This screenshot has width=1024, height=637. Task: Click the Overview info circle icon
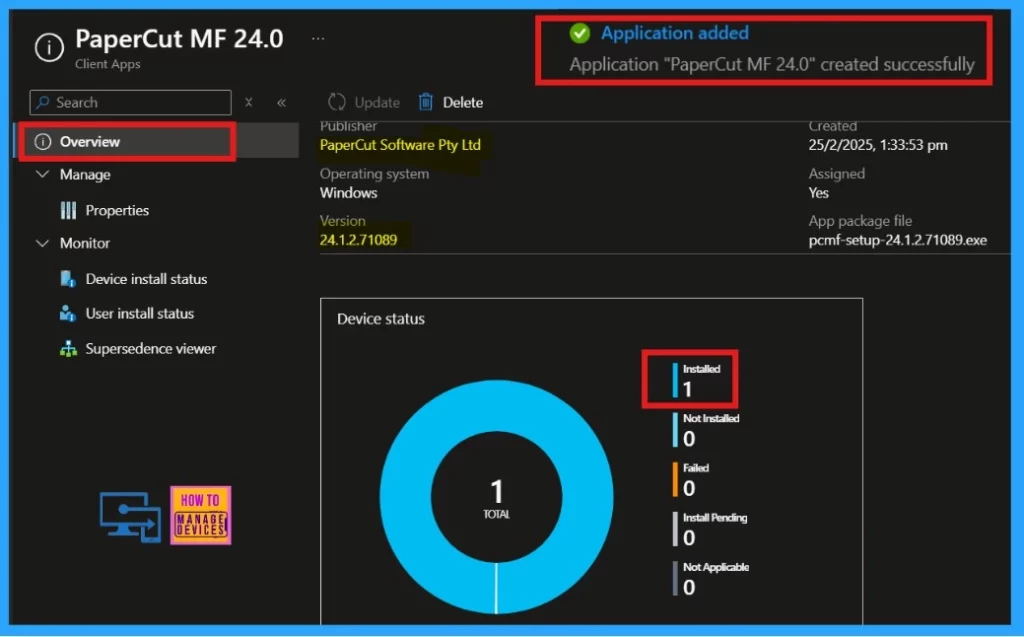pos(43,142)
